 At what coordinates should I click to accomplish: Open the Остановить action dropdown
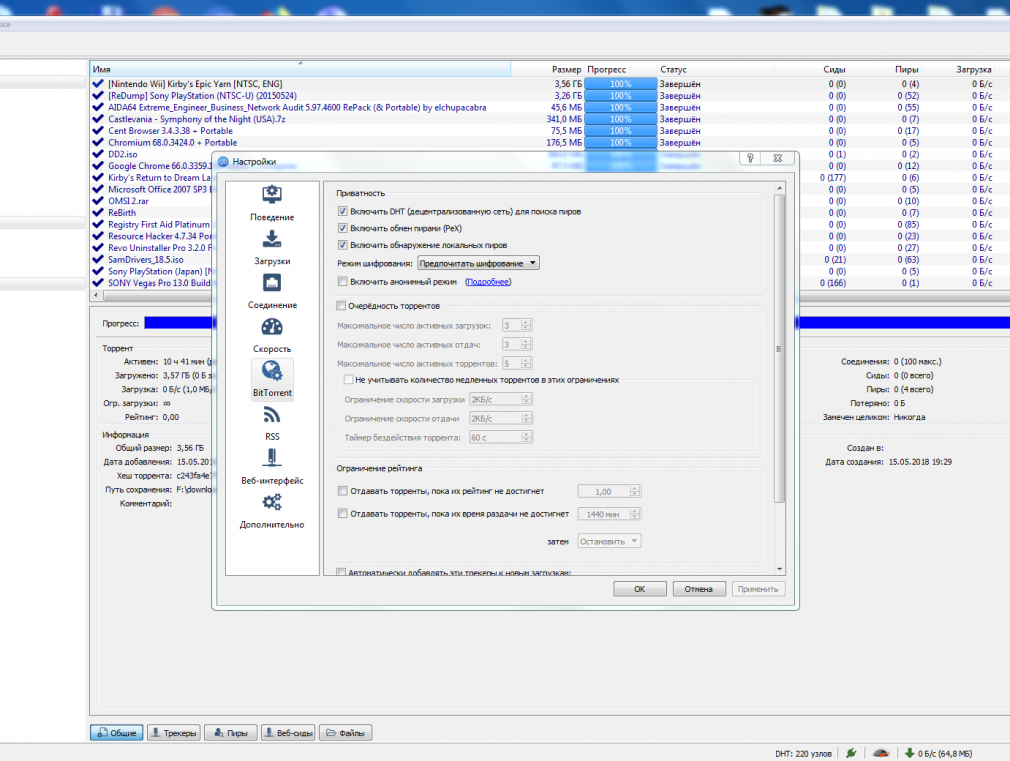tap(609, 541)
